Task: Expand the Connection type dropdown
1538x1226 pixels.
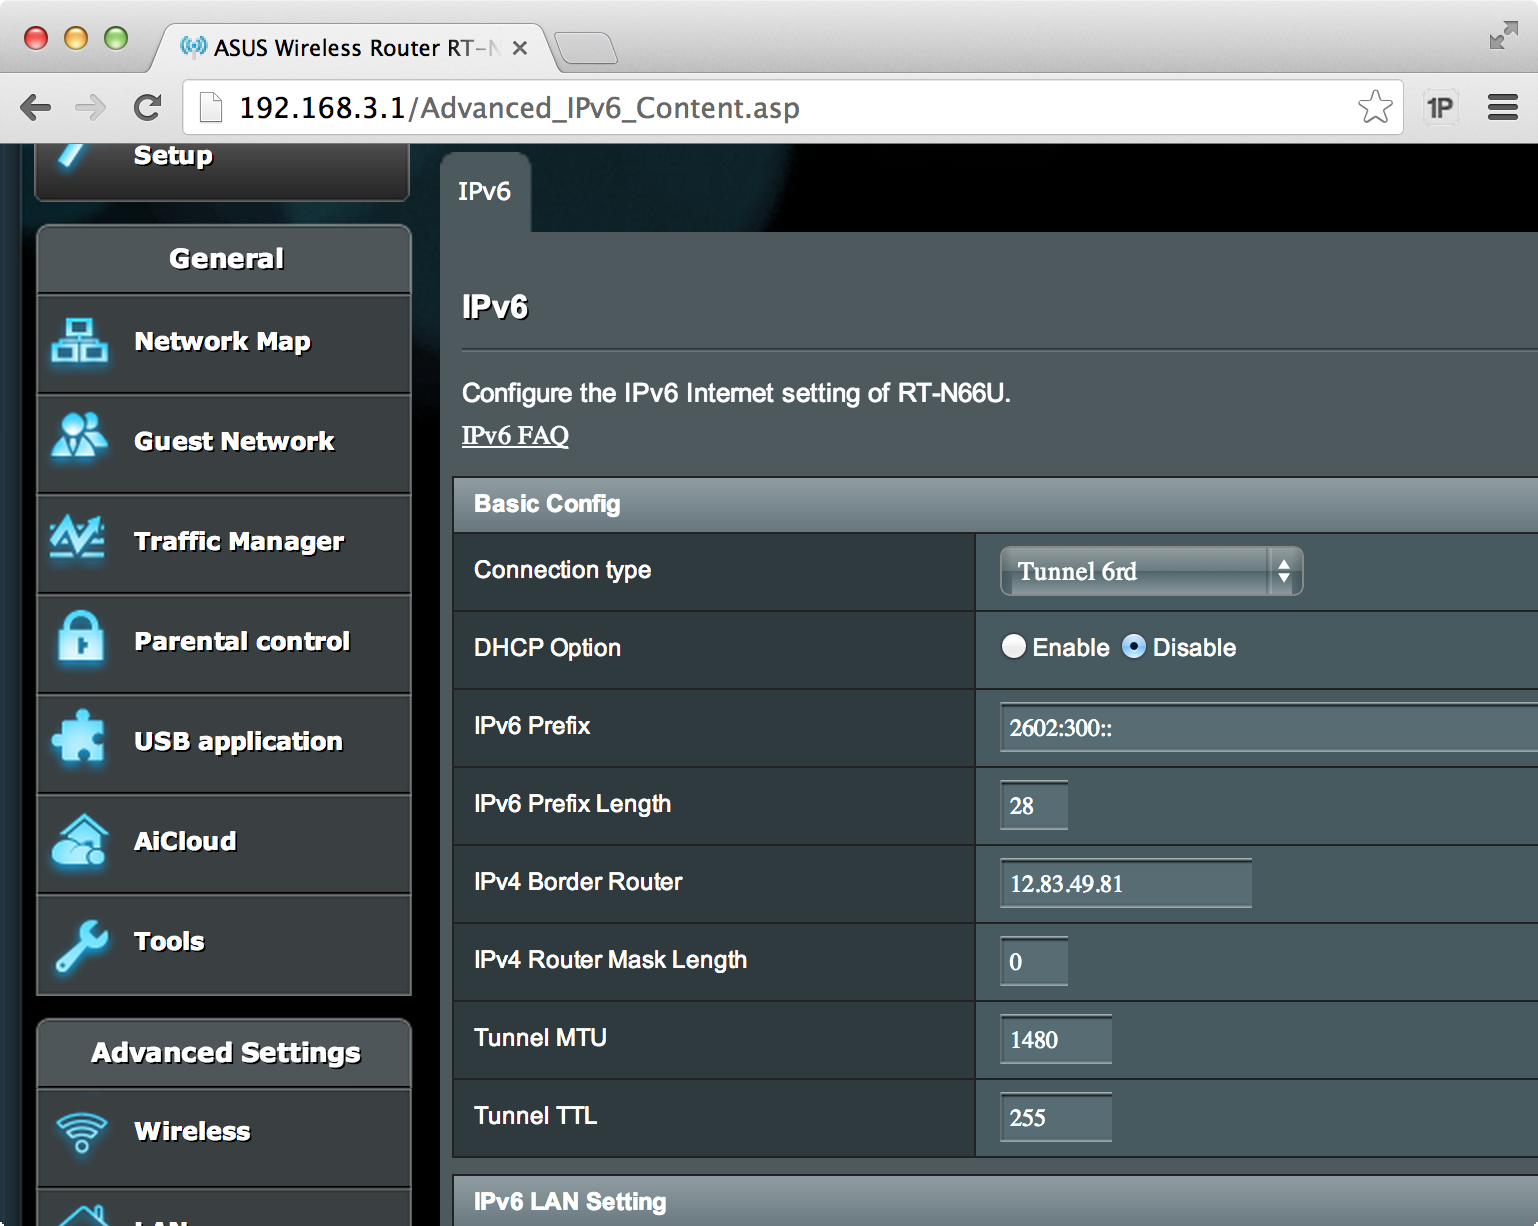Action: click(1151, 571)
